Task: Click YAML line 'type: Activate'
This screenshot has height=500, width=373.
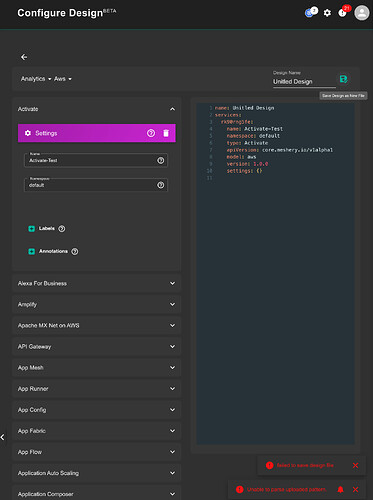Action: [x=247, y=143]
